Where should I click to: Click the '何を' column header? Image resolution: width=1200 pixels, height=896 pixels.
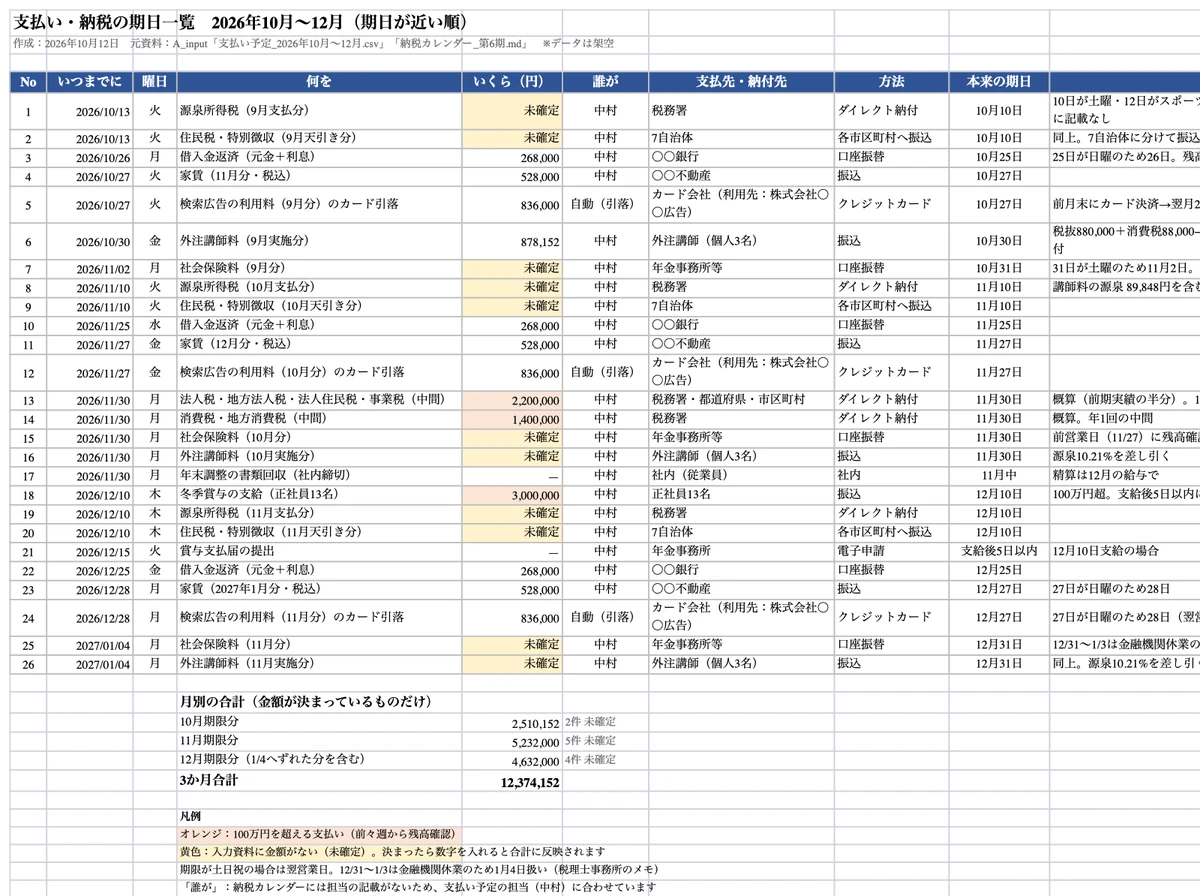coord(319,82)
